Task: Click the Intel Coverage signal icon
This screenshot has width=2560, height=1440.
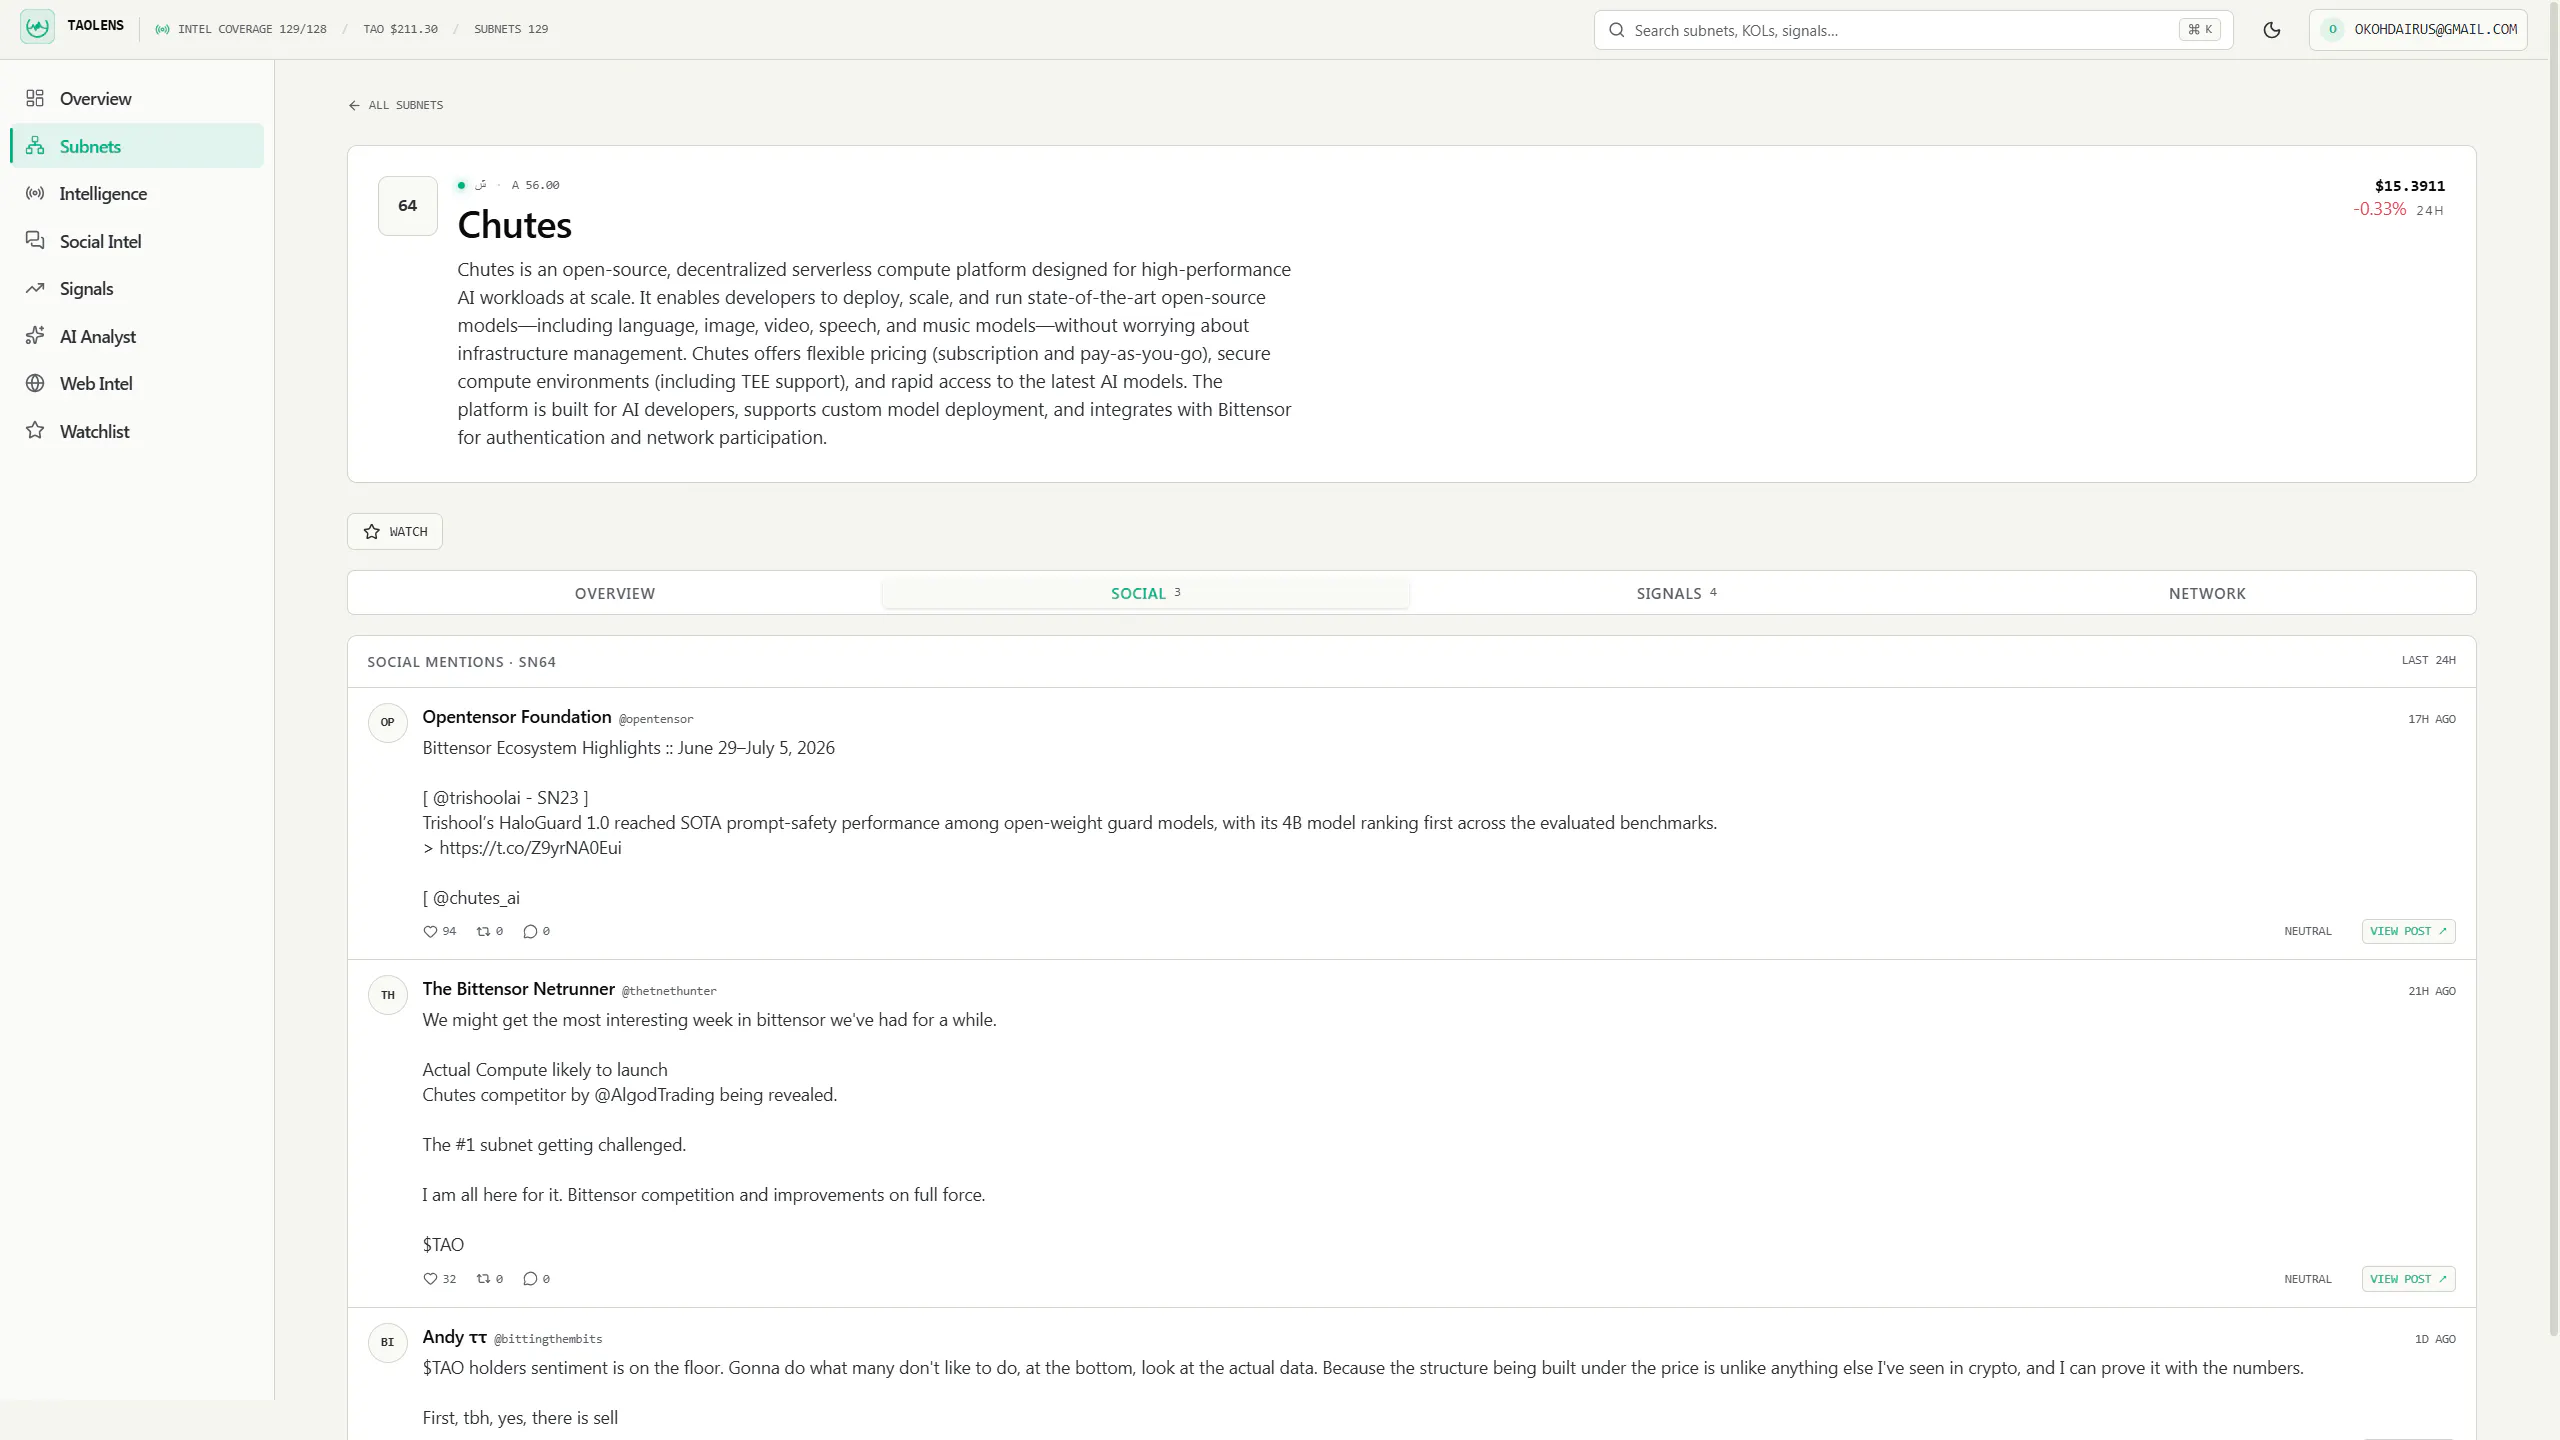Action: [162, 29]
